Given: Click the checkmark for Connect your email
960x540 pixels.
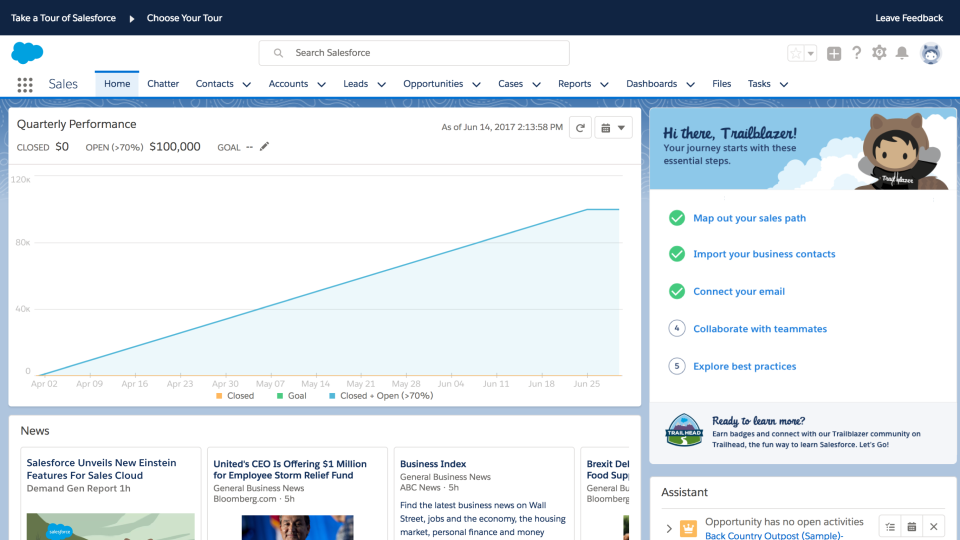Looking at the screenshot, I should pyautogui.click(x=677, y=291).
